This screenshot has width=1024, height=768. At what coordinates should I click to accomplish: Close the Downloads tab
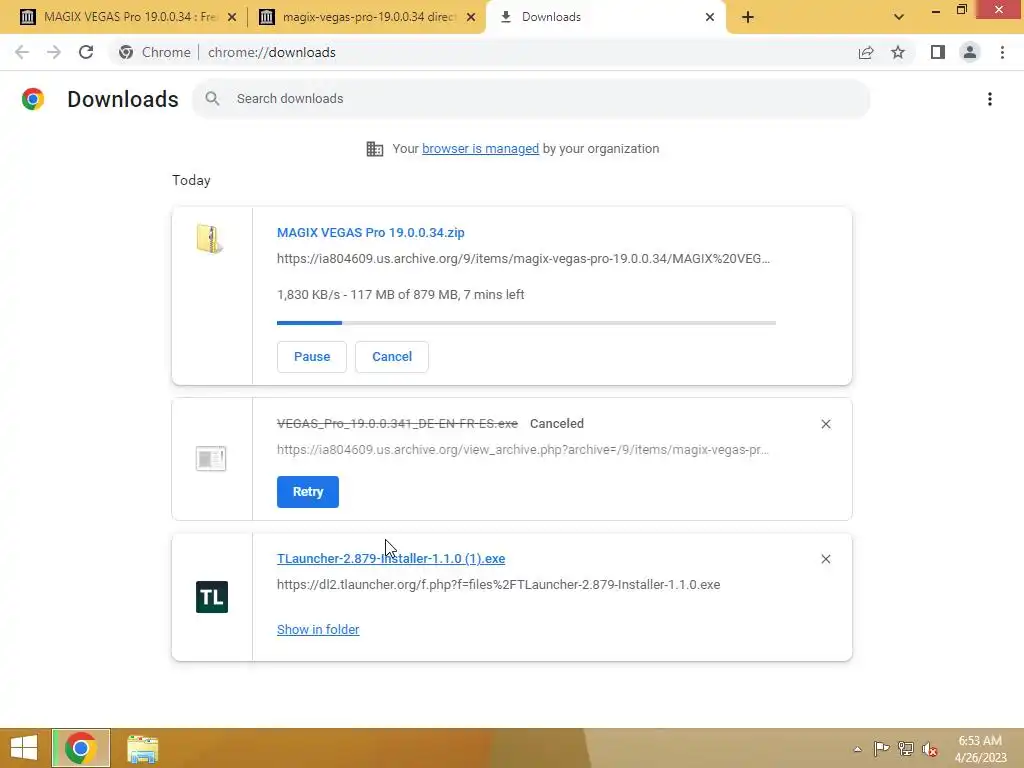pyautogui.click(x=710, y=17)
